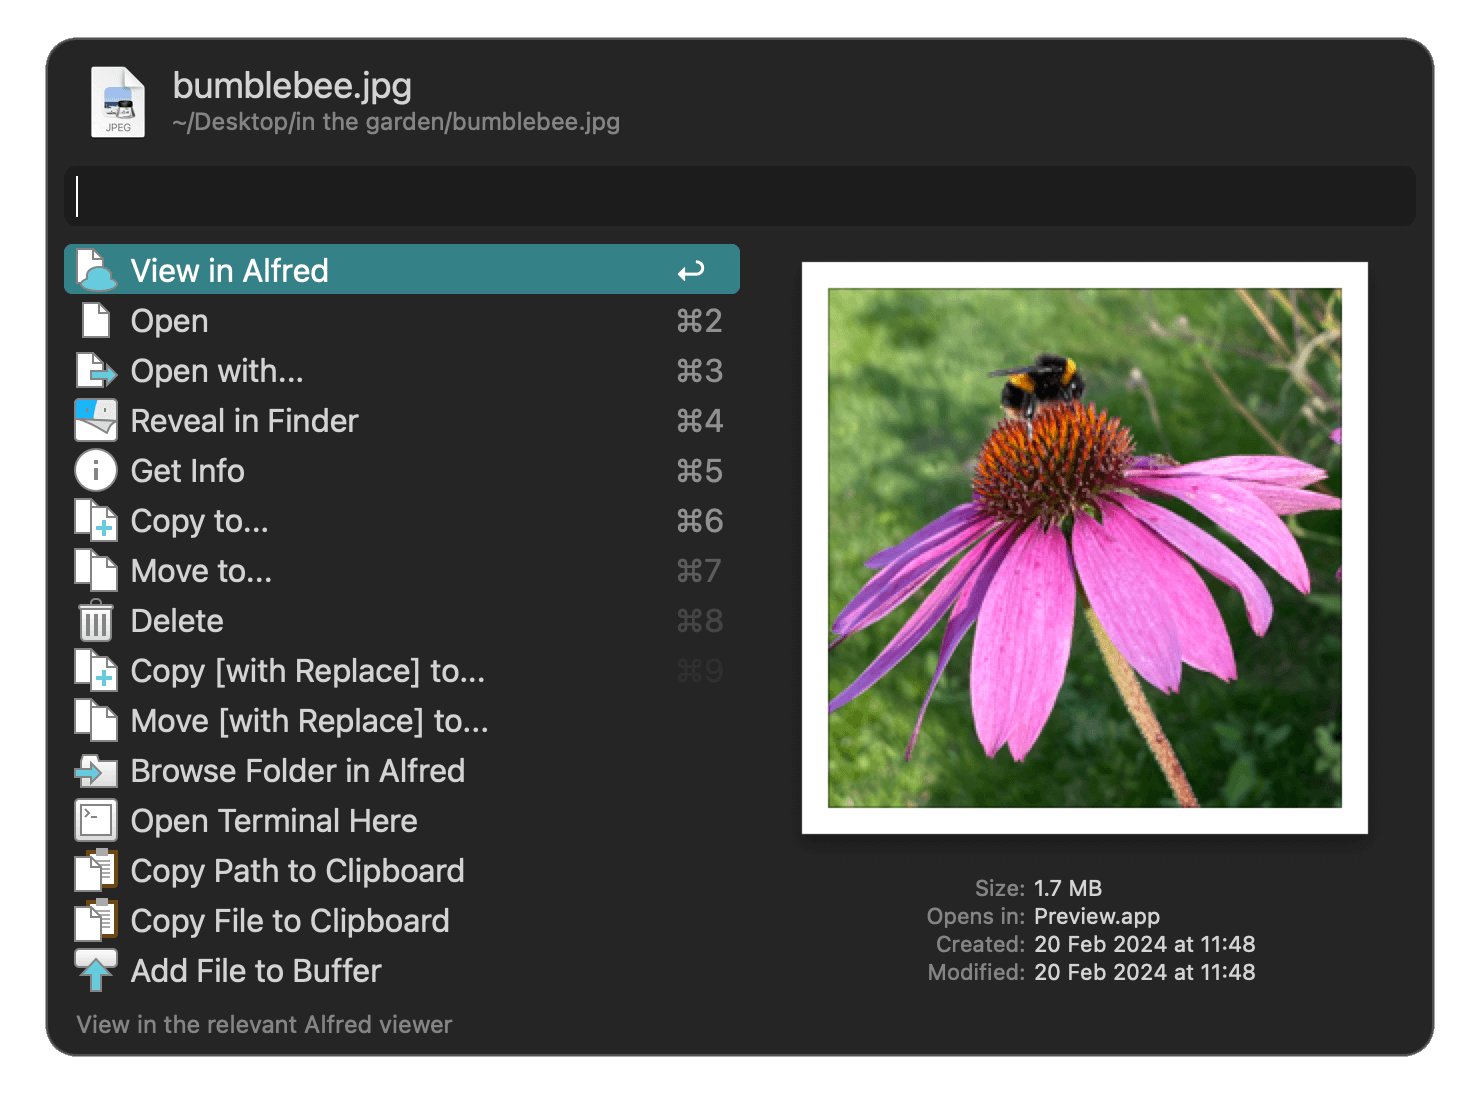
Task: Select the Copy File to Clipboard action
Action: tap(289, 920)
